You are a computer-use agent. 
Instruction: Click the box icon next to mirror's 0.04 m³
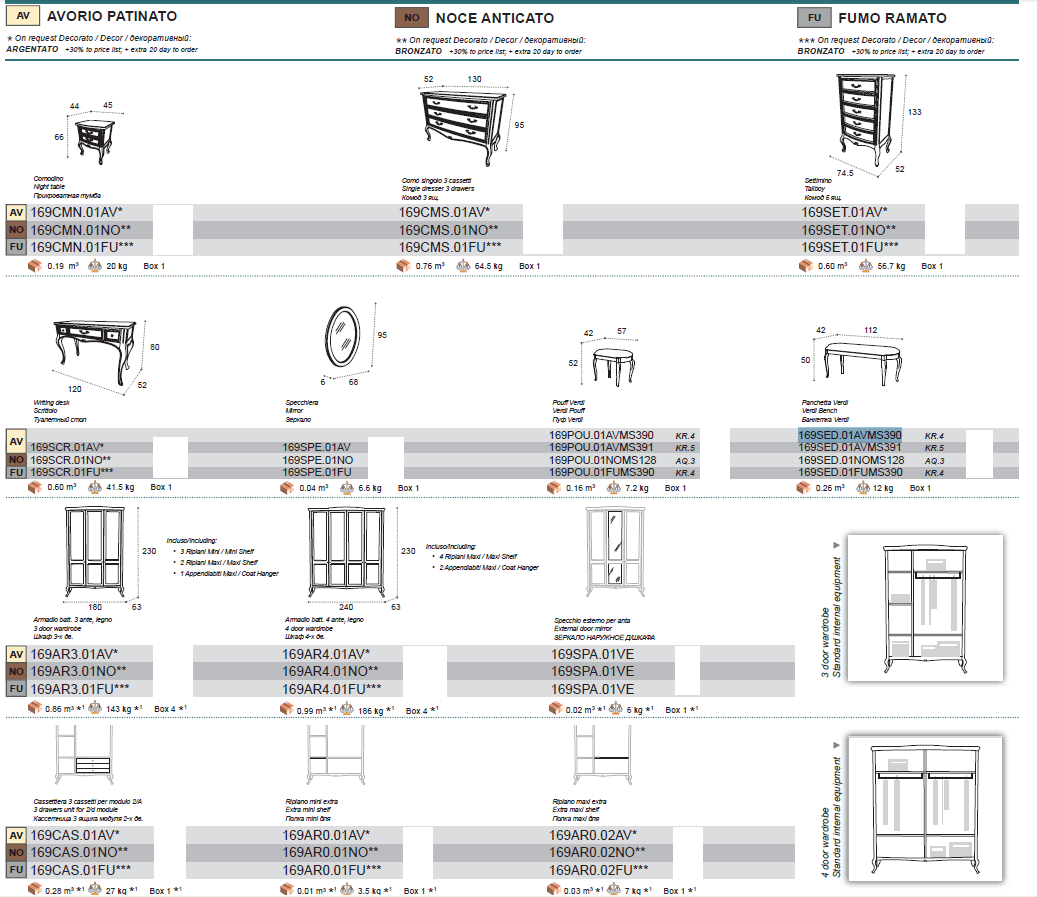[289, 487]
